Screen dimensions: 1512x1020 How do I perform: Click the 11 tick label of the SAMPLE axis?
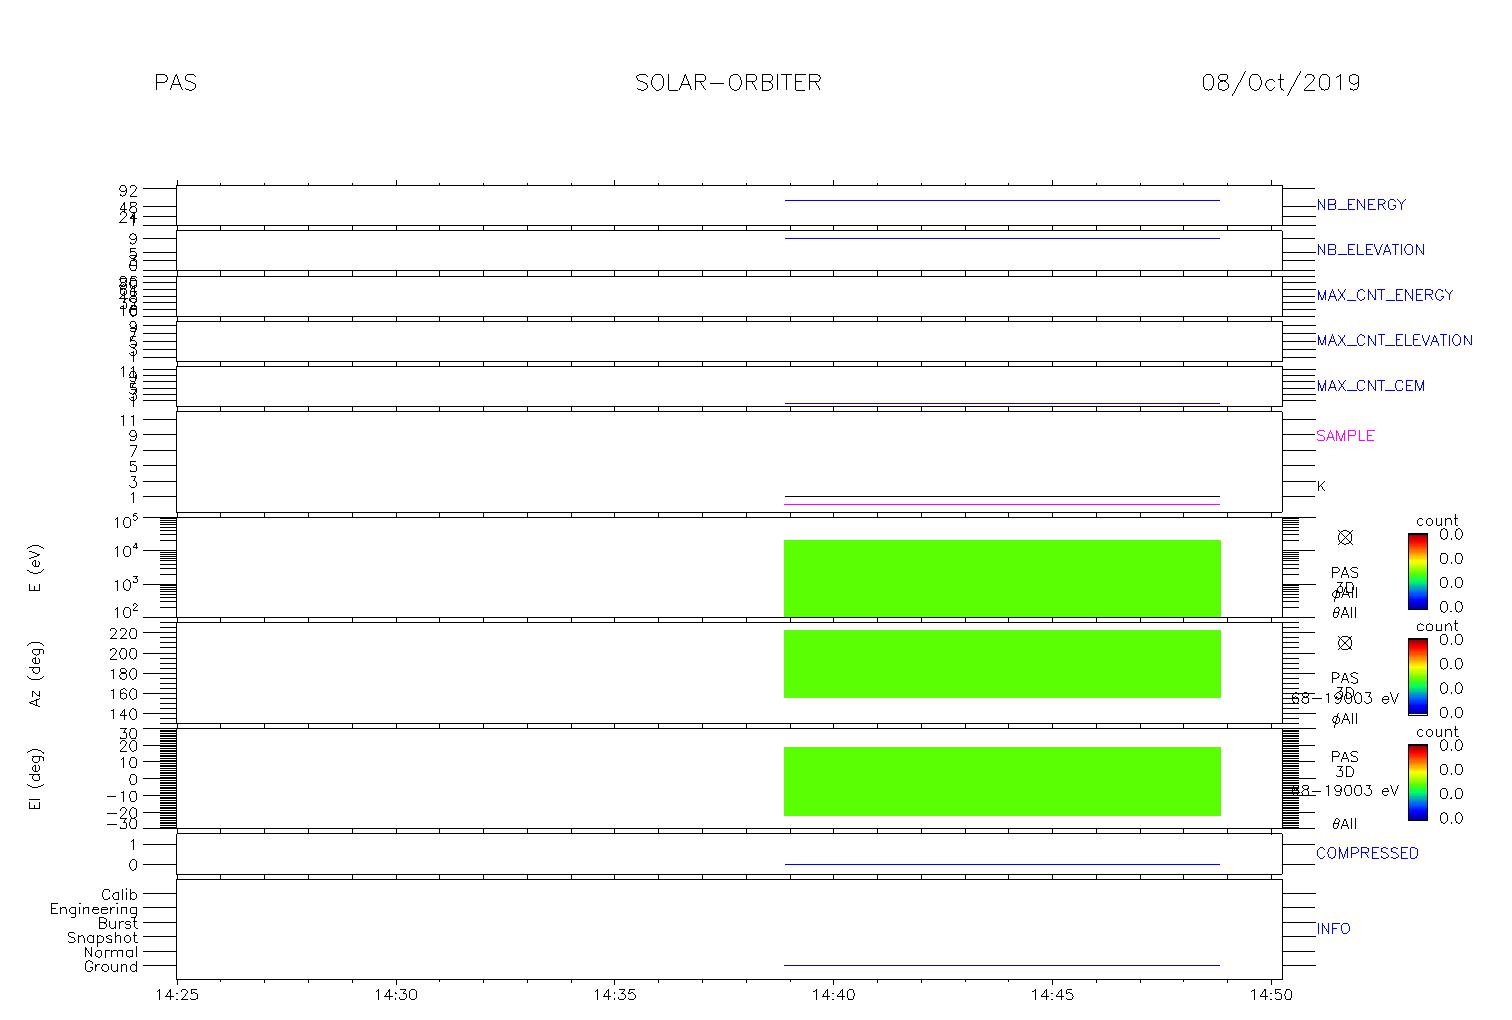129,421
